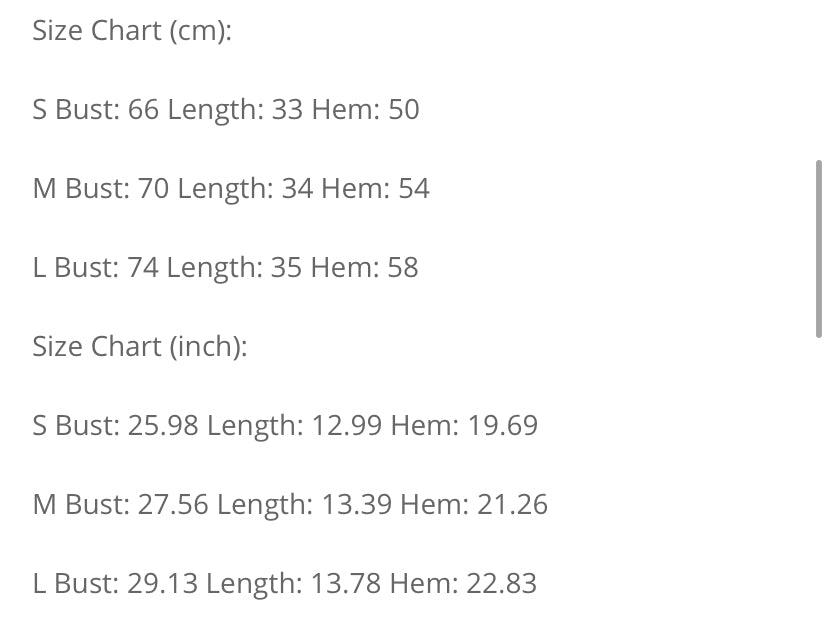Screen dimensions: 828x635
Task: Click the "Size Chart (cm):" heading
Action: [132, 31]
